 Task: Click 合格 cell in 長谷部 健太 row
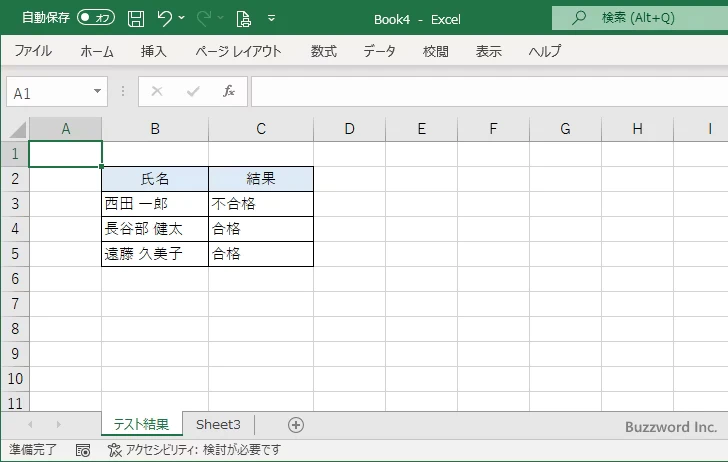pyautogui.click(x=261, y=229)
